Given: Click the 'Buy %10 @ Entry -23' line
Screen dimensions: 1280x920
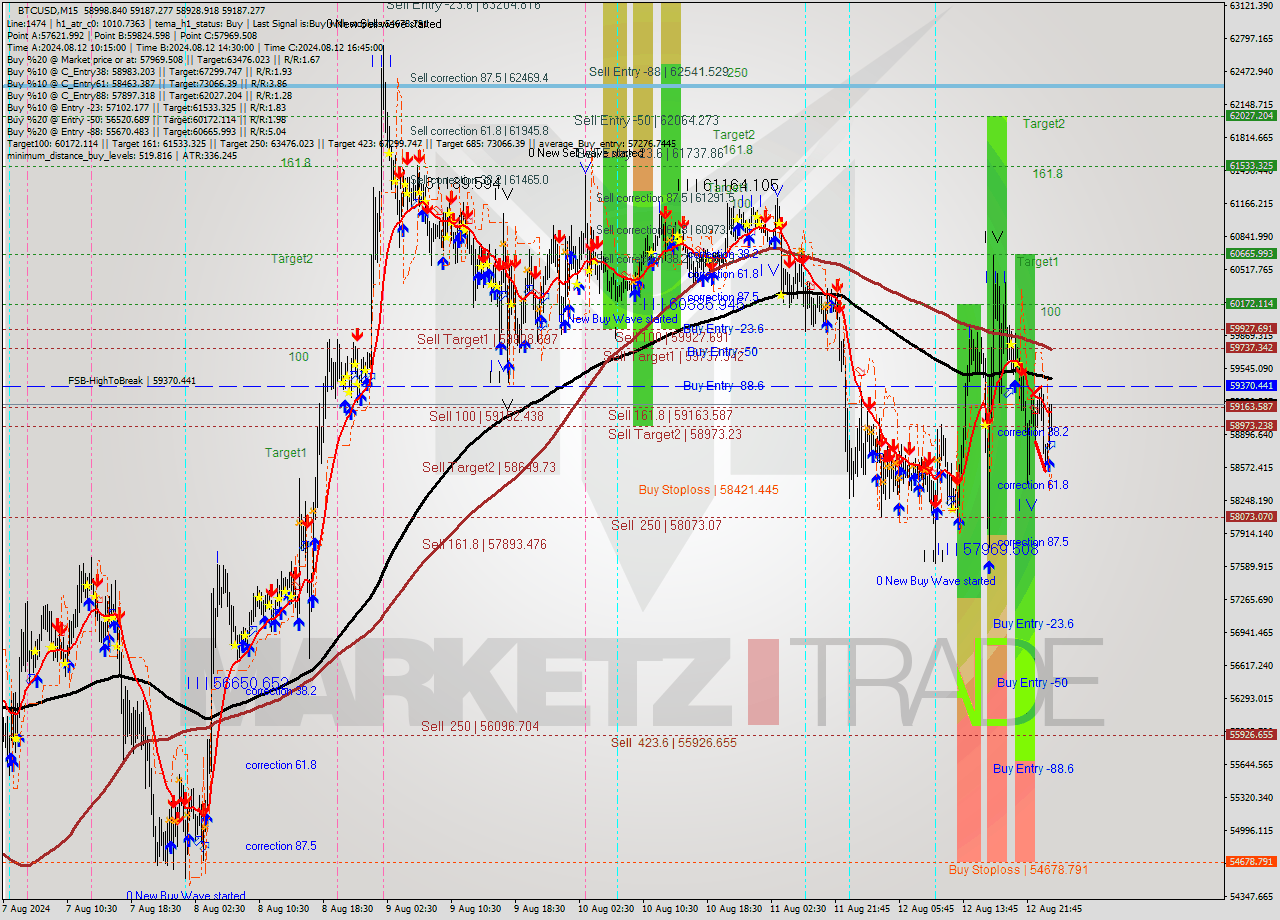Looking at the screenshot, I should [146, 107].
